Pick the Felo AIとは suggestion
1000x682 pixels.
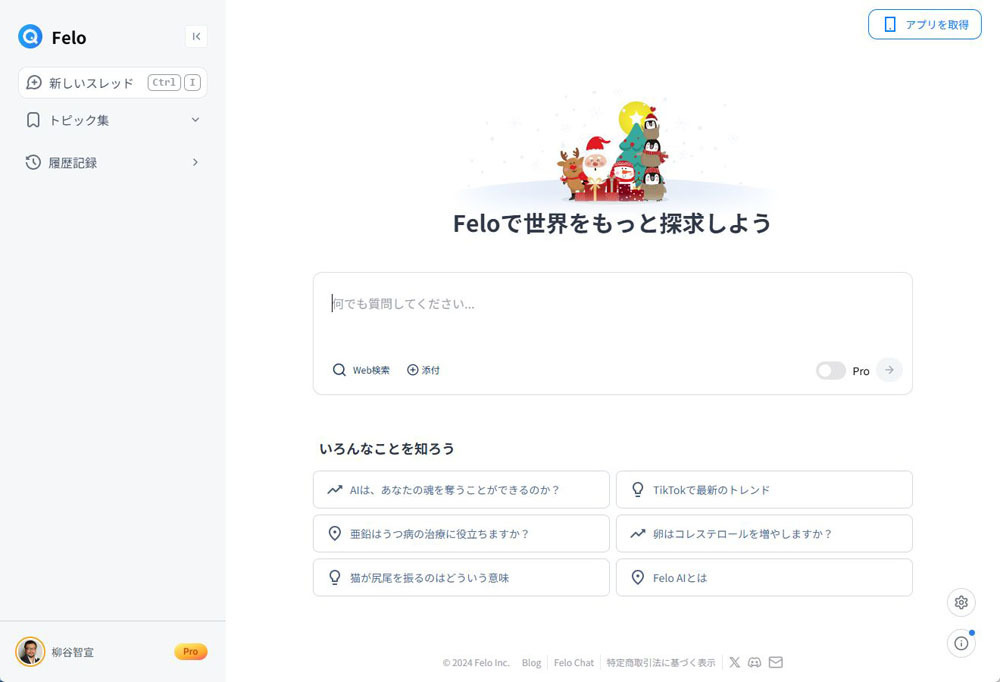click(764, 578)
